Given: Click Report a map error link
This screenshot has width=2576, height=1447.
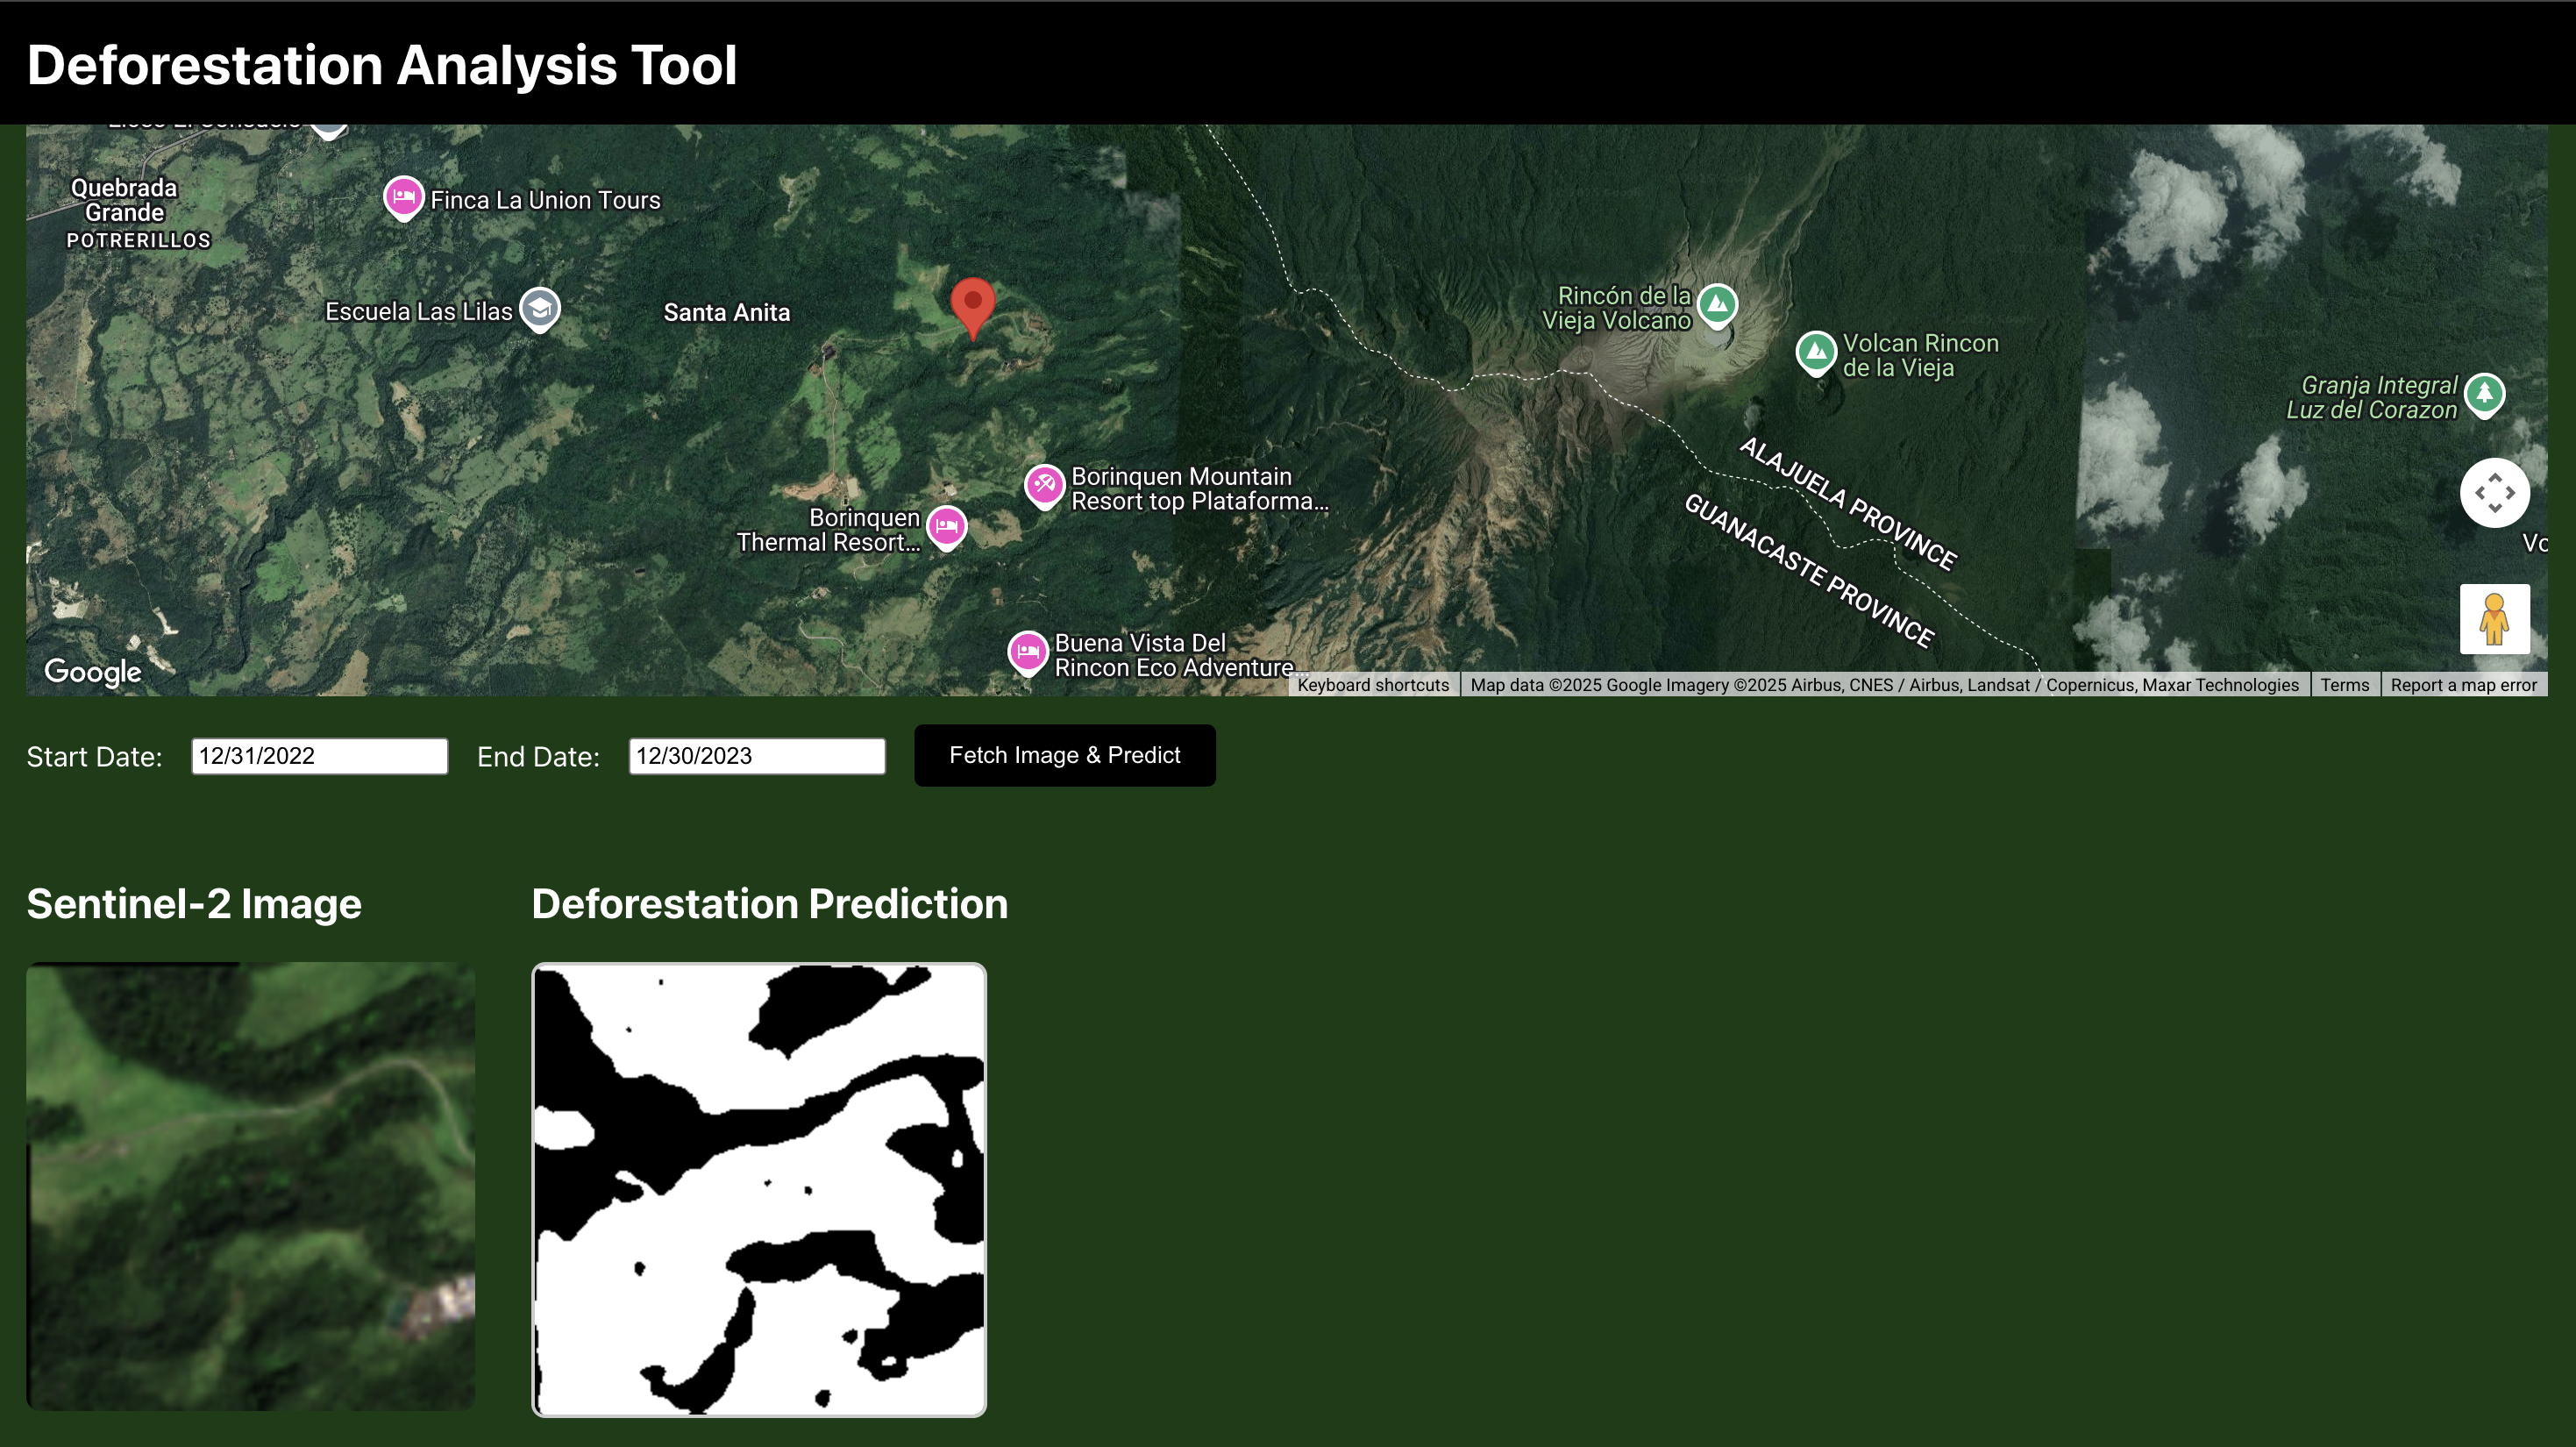Looking at the screenshot, I should click(2463, 685).
